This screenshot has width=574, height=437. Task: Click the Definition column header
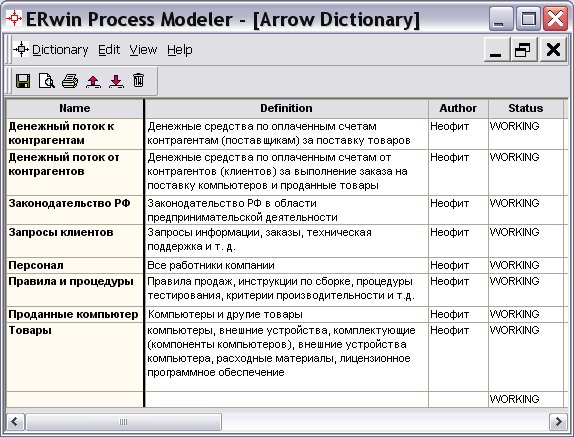[x=286, y=108]
